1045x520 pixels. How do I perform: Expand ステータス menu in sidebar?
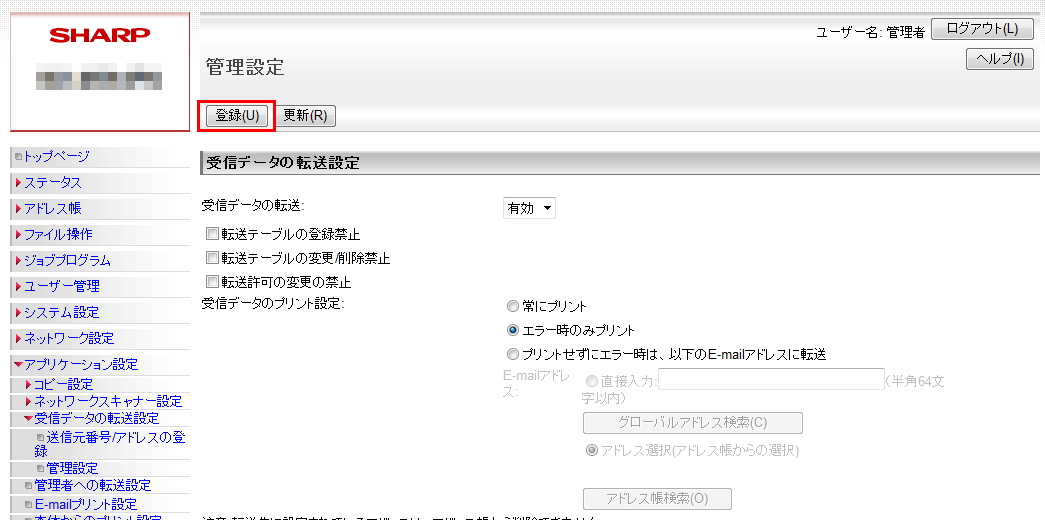(x=53, y=183)
